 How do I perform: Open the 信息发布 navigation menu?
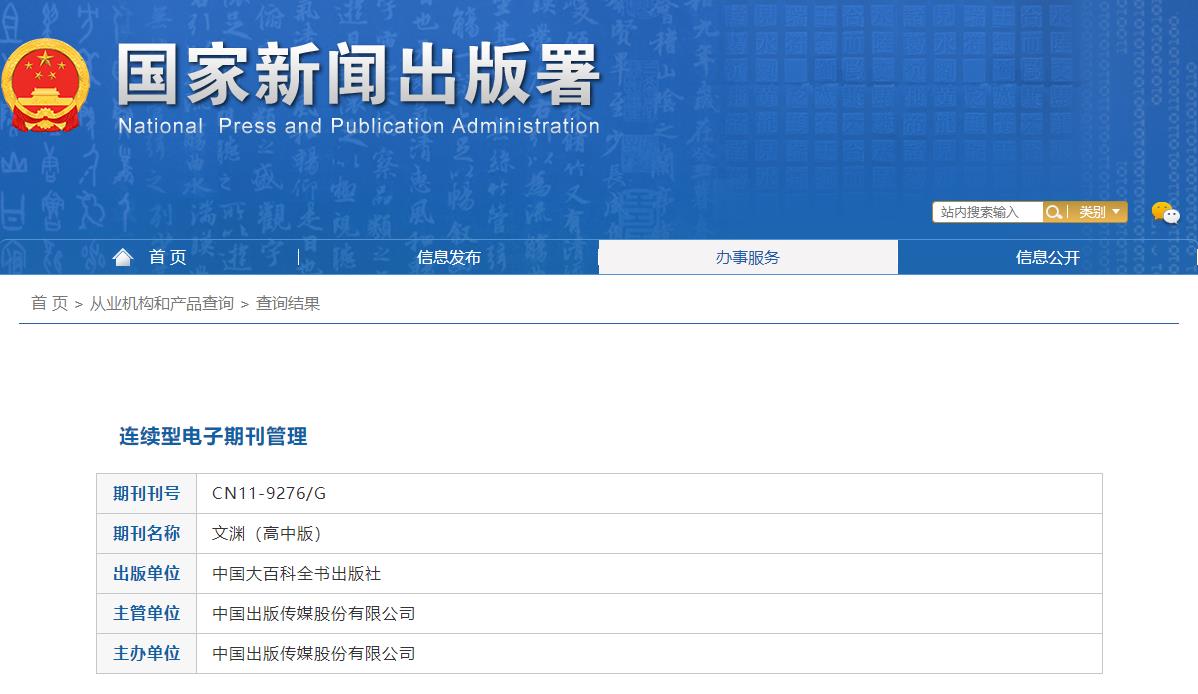[449, 257]
